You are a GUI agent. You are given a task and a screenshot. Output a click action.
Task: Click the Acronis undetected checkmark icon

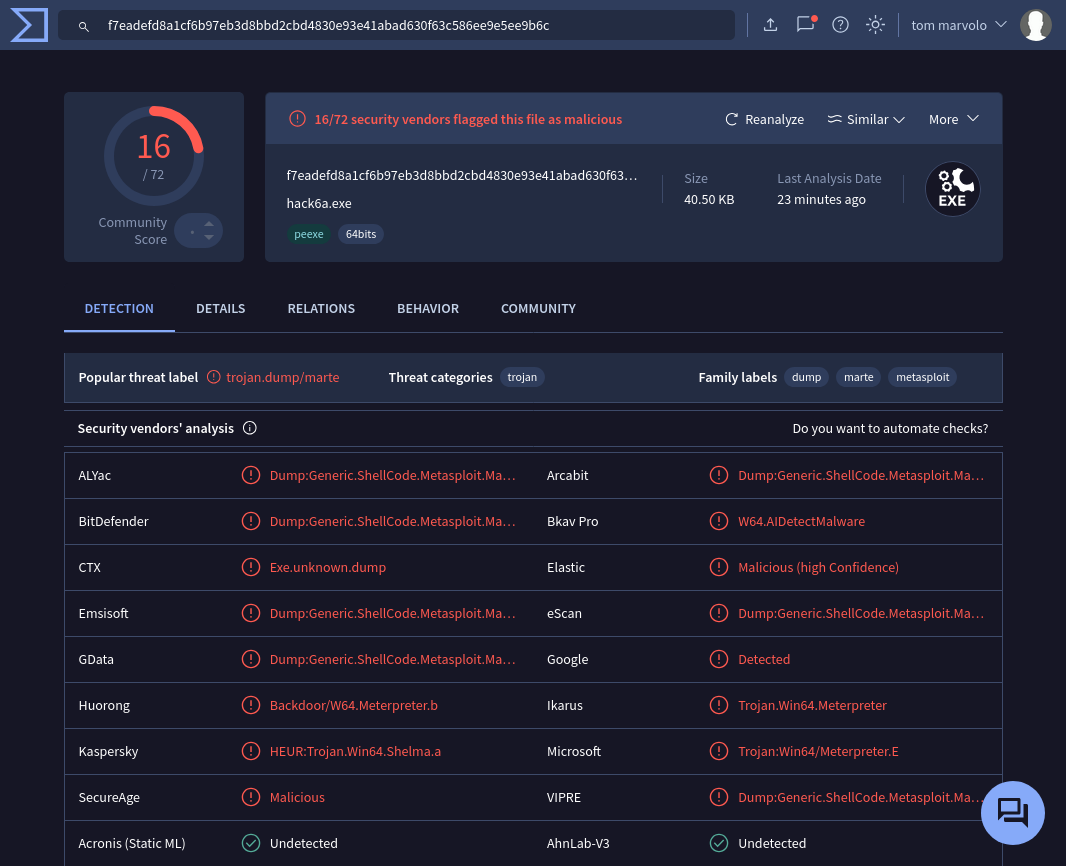coord(251,843)
